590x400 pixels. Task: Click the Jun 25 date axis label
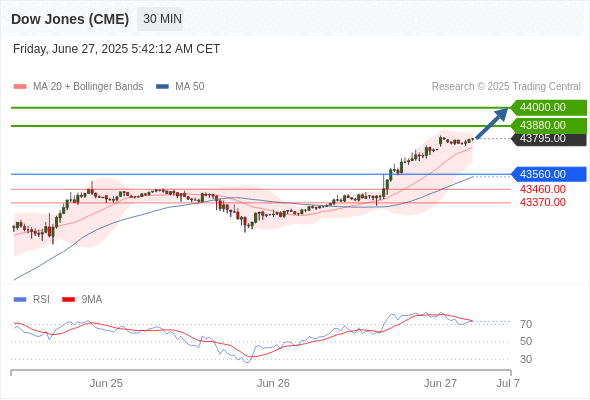coord(106,383)
